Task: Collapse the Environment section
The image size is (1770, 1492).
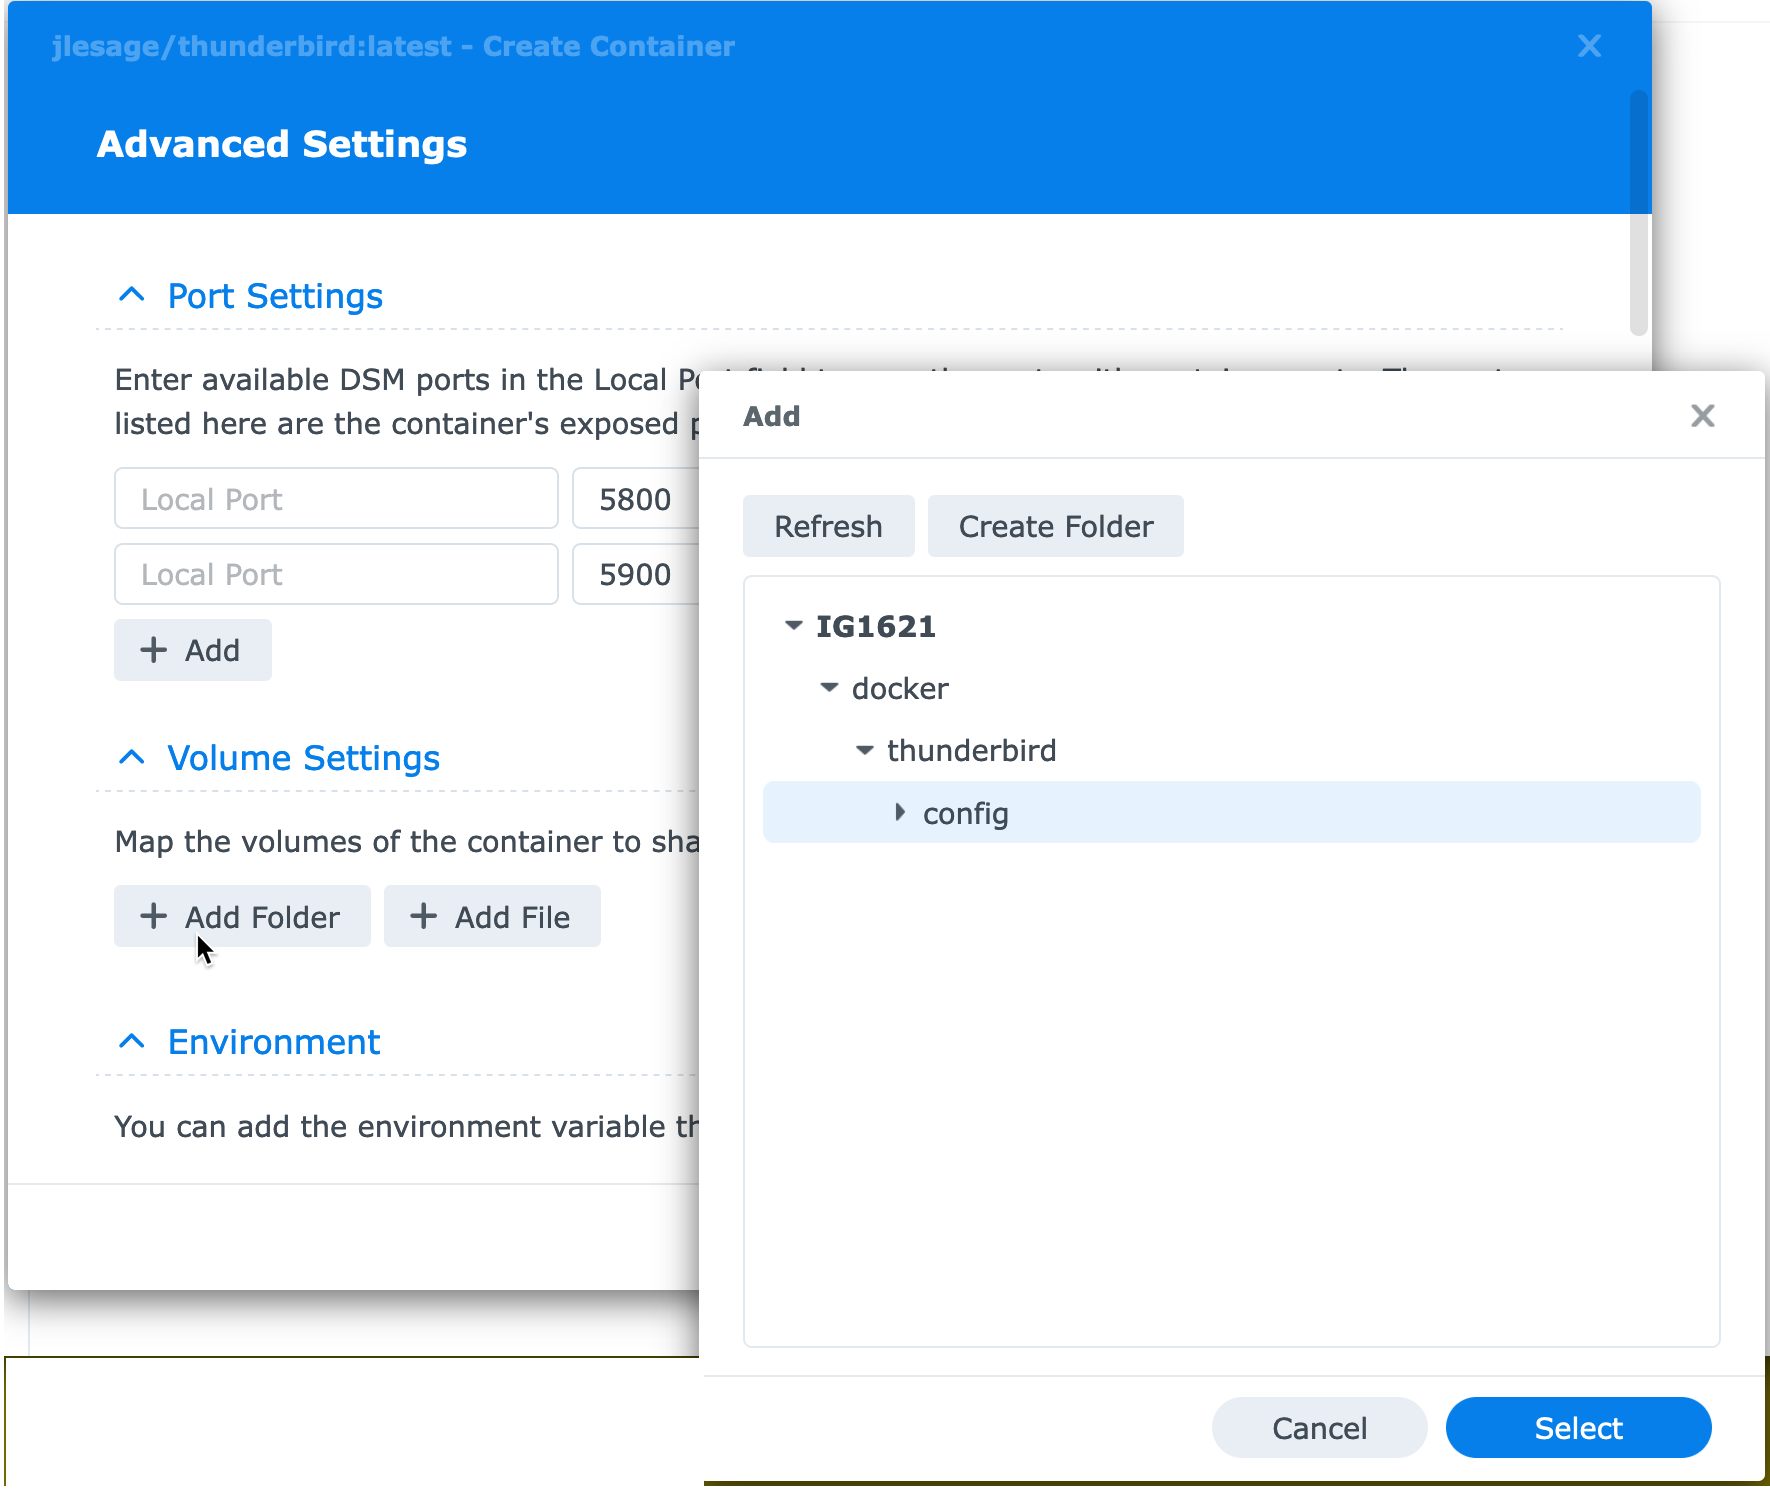Action: click(132, 1041)
